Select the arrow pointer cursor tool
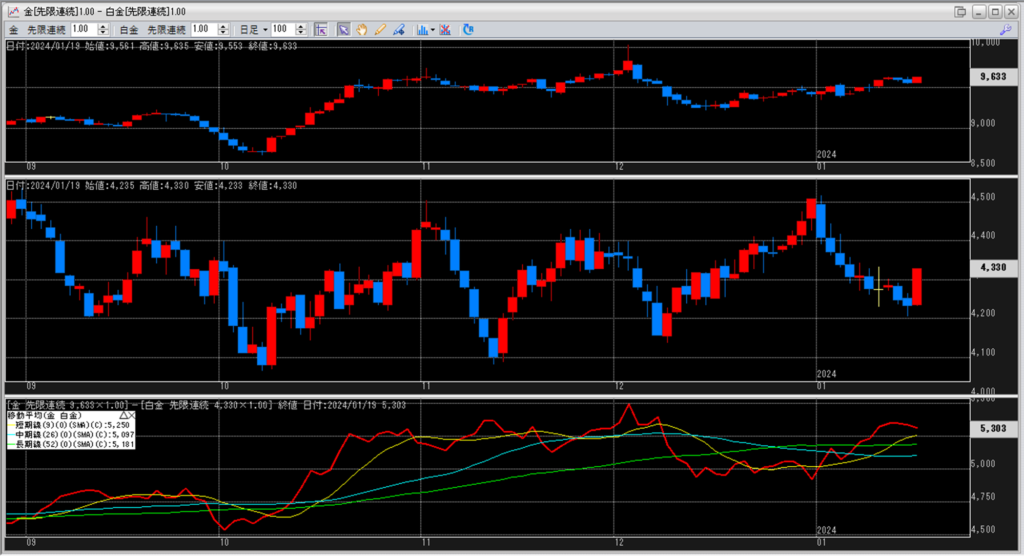 pos(343,30)
